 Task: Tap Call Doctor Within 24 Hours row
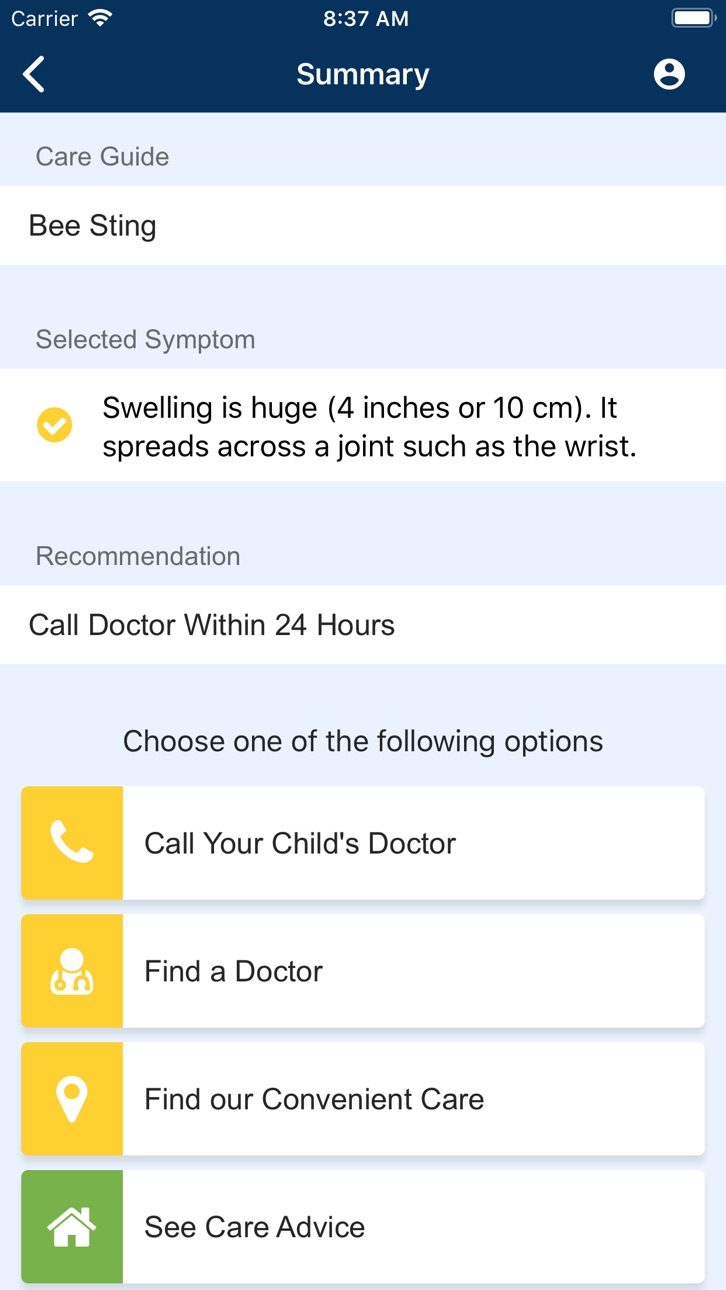point(363,625)
